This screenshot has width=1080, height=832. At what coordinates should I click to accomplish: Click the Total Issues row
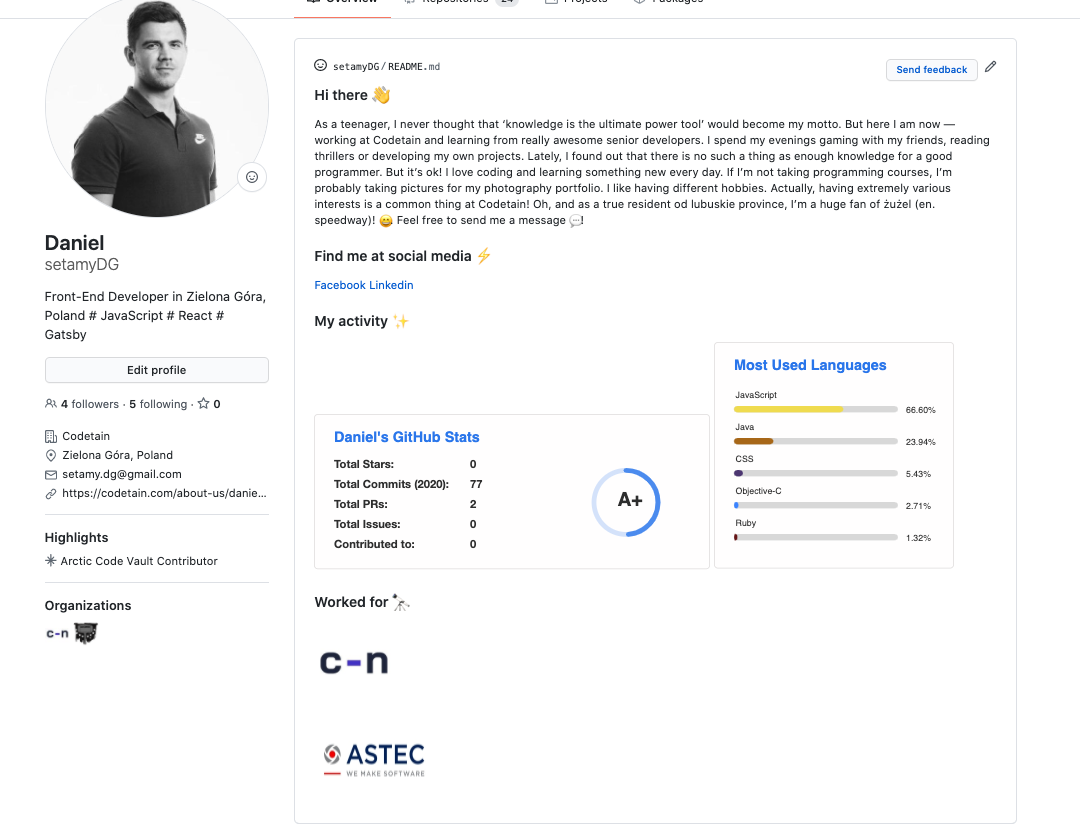(405, 524)
